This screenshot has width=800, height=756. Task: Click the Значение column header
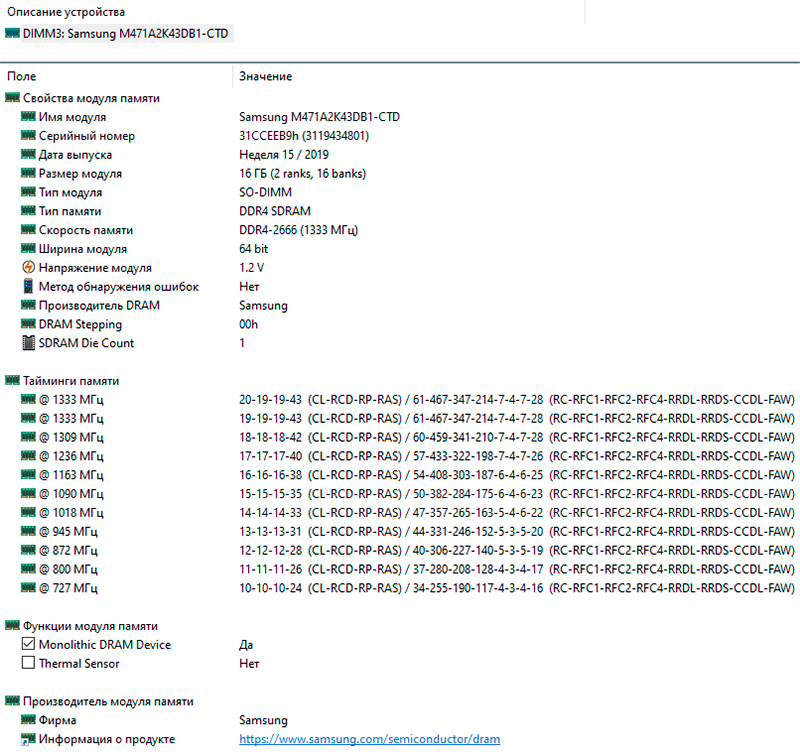[265, 77]
